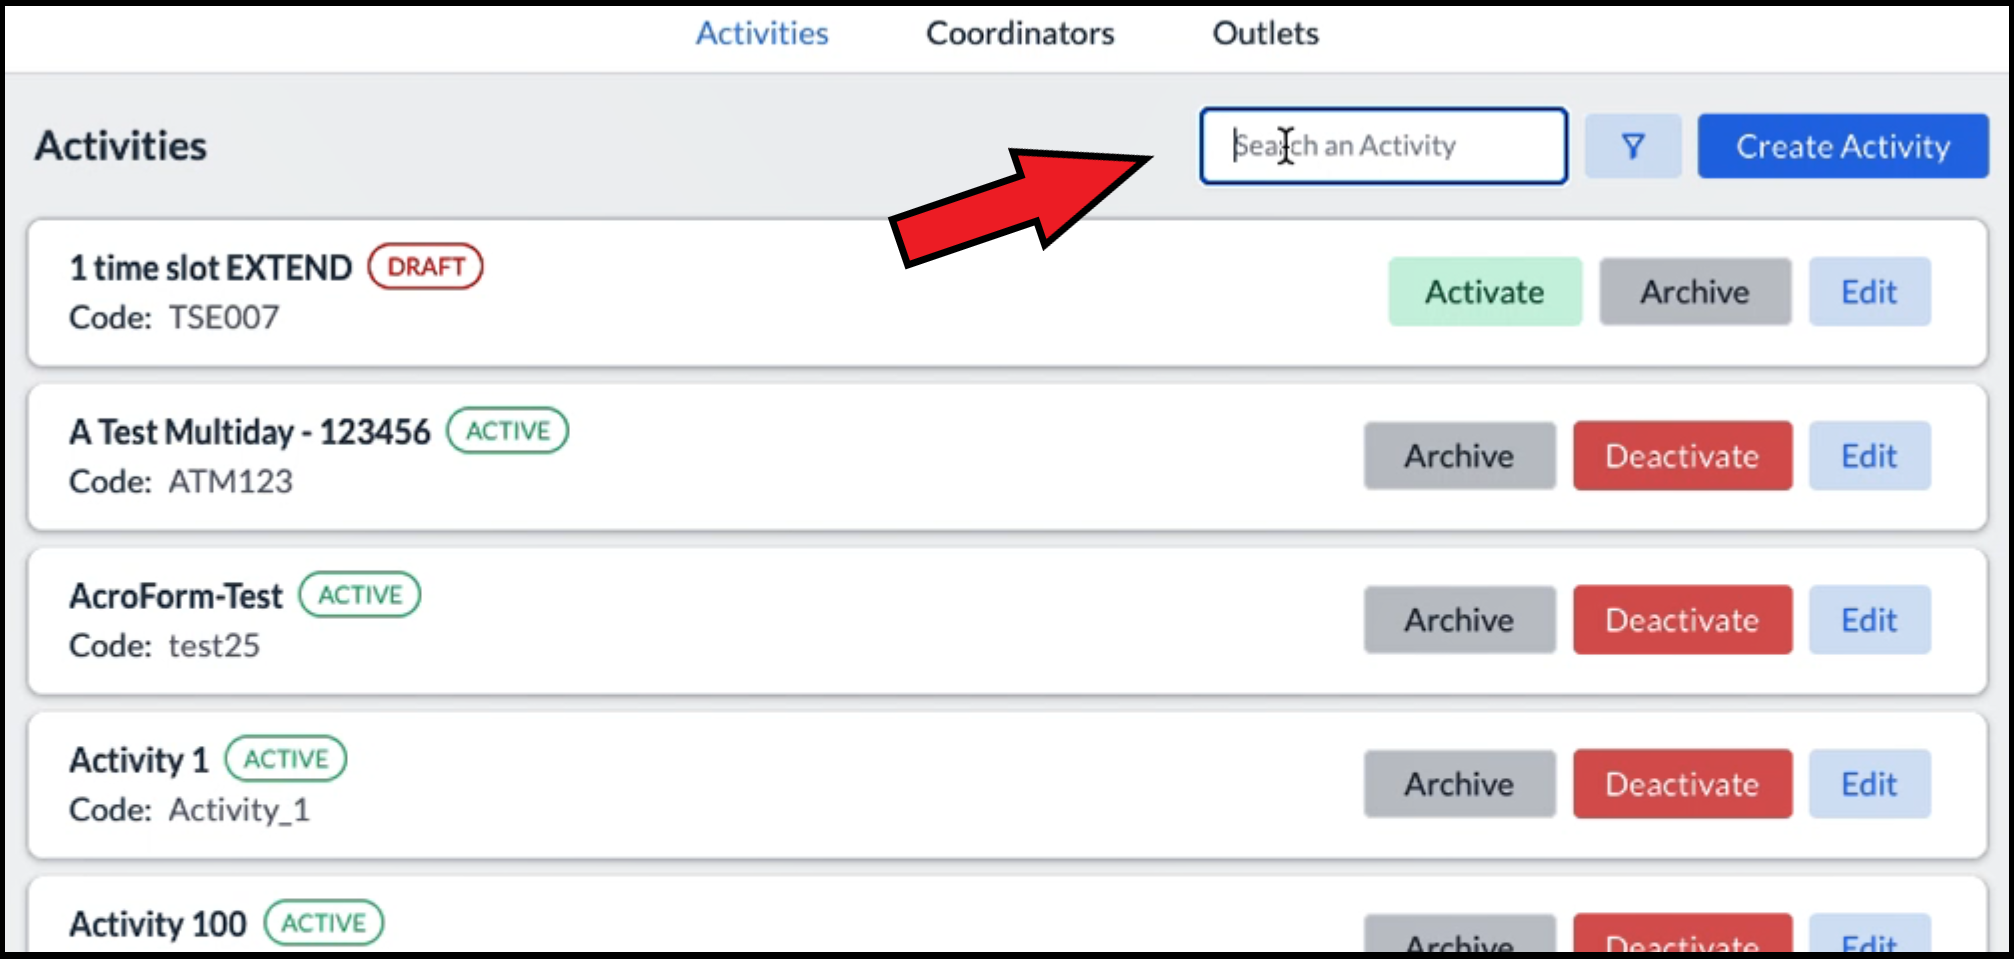Switch to the Coordinators tab
The width and height of the screenshot is (2014, 959).
coord(1019,33)
